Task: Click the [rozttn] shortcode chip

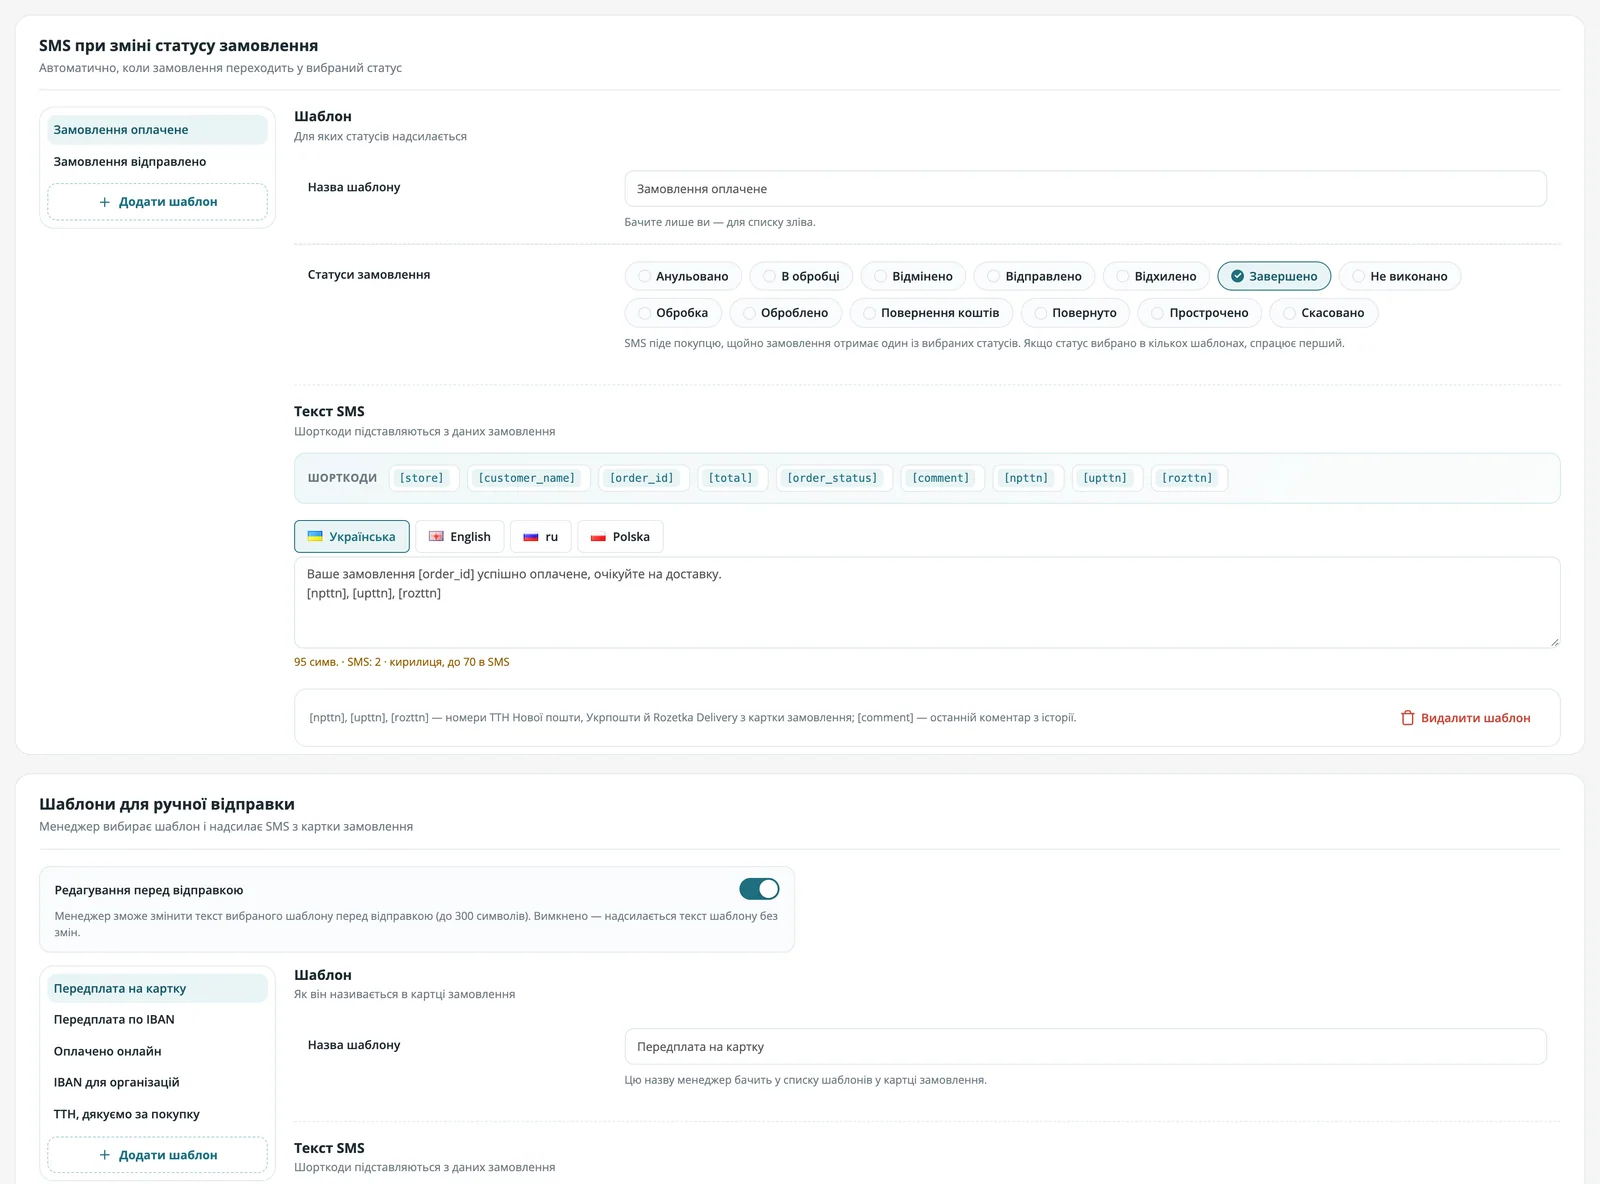Action: coord(1187,478)
